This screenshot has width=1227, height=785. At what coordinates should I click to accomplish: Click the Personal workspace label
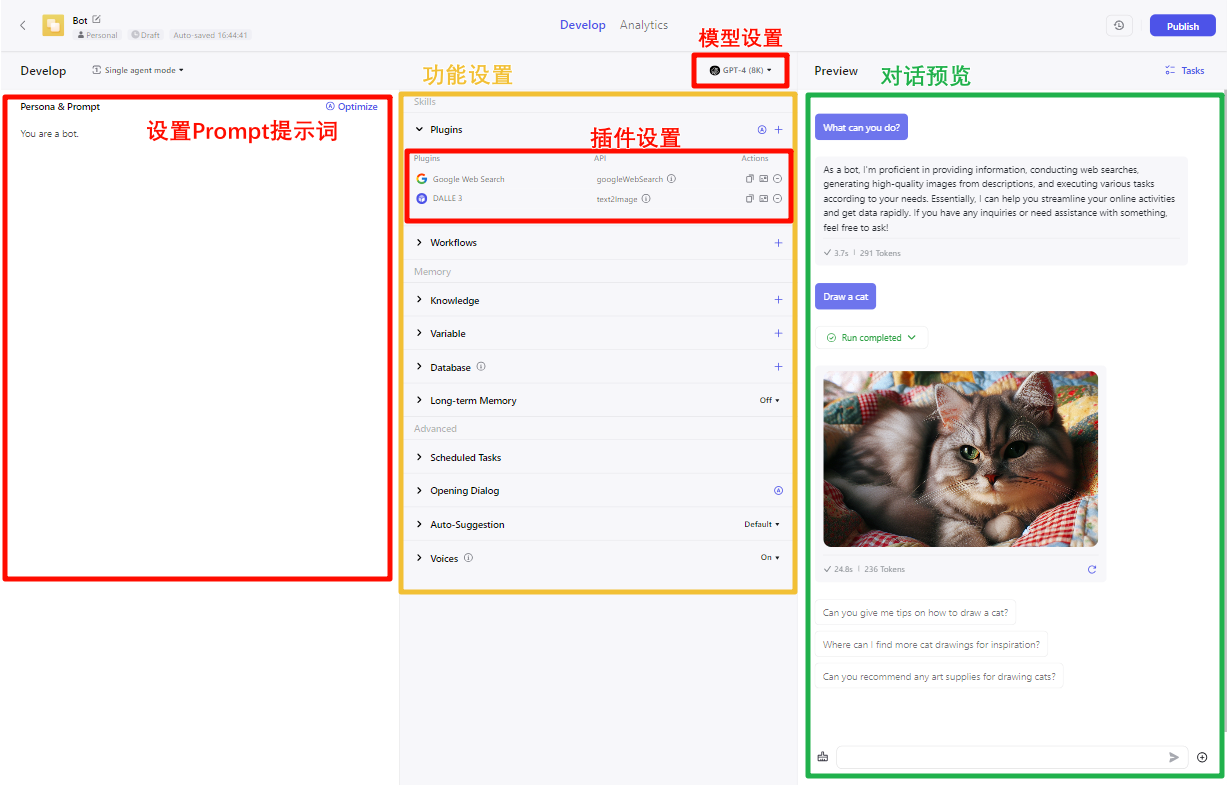(98, 35)
